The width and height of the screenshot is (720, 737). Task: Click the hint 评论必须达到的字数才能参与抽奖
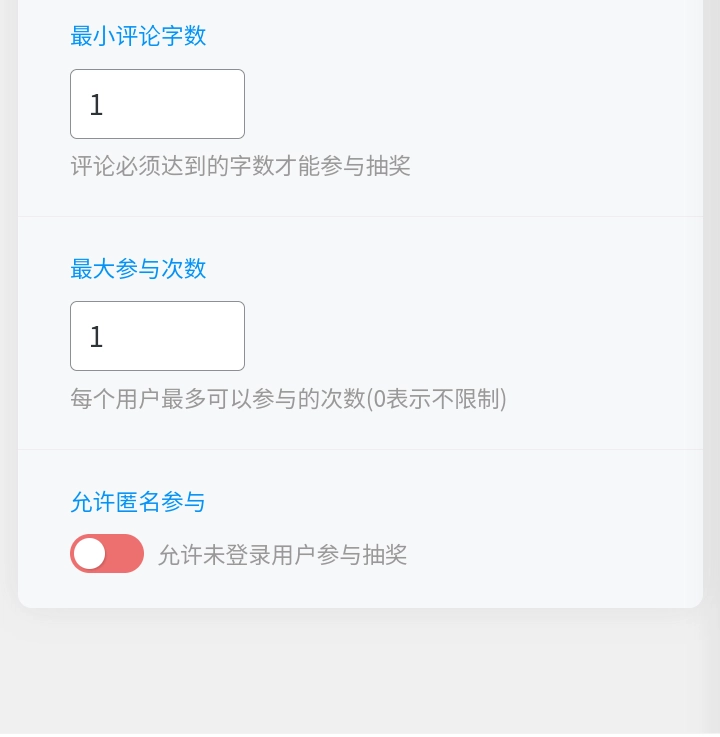click(x=241, y=166)
